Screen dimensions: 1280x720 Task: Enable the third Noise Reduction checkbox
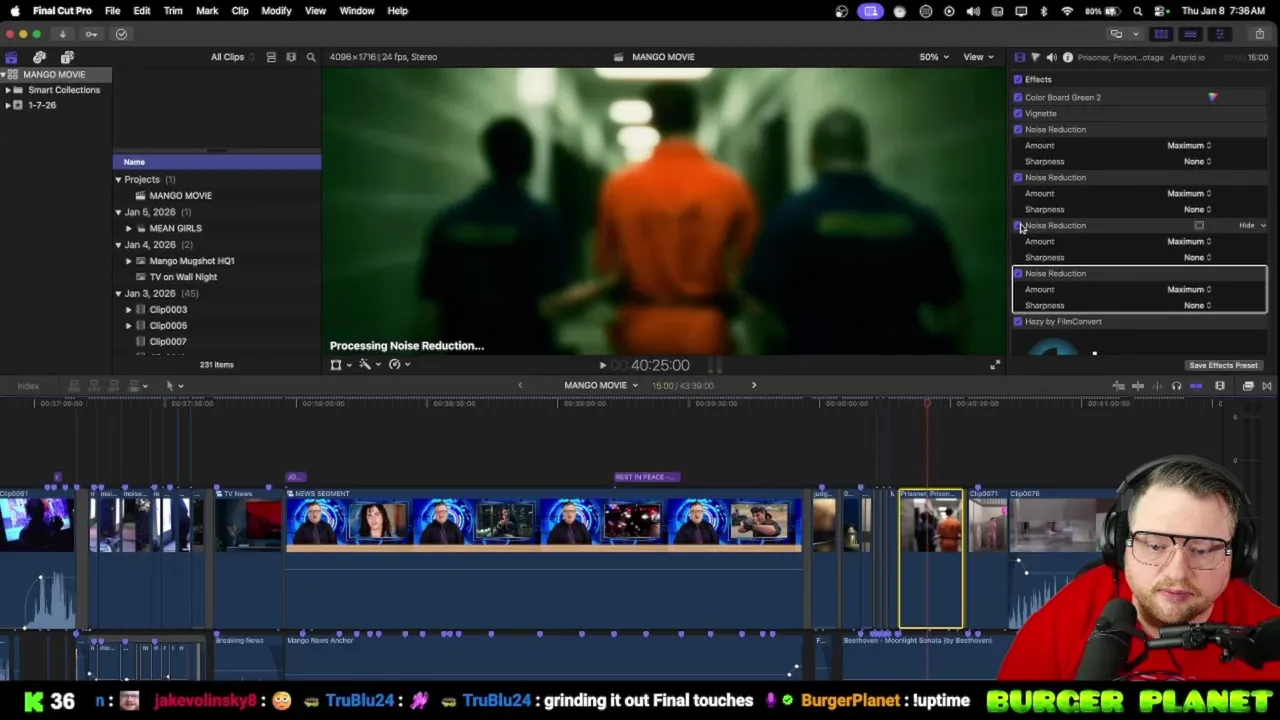1018,225
